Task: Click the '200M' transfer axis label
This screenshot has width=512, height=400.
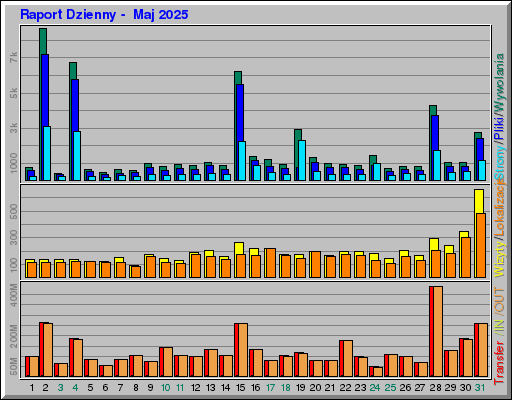Action: [14, 336]
